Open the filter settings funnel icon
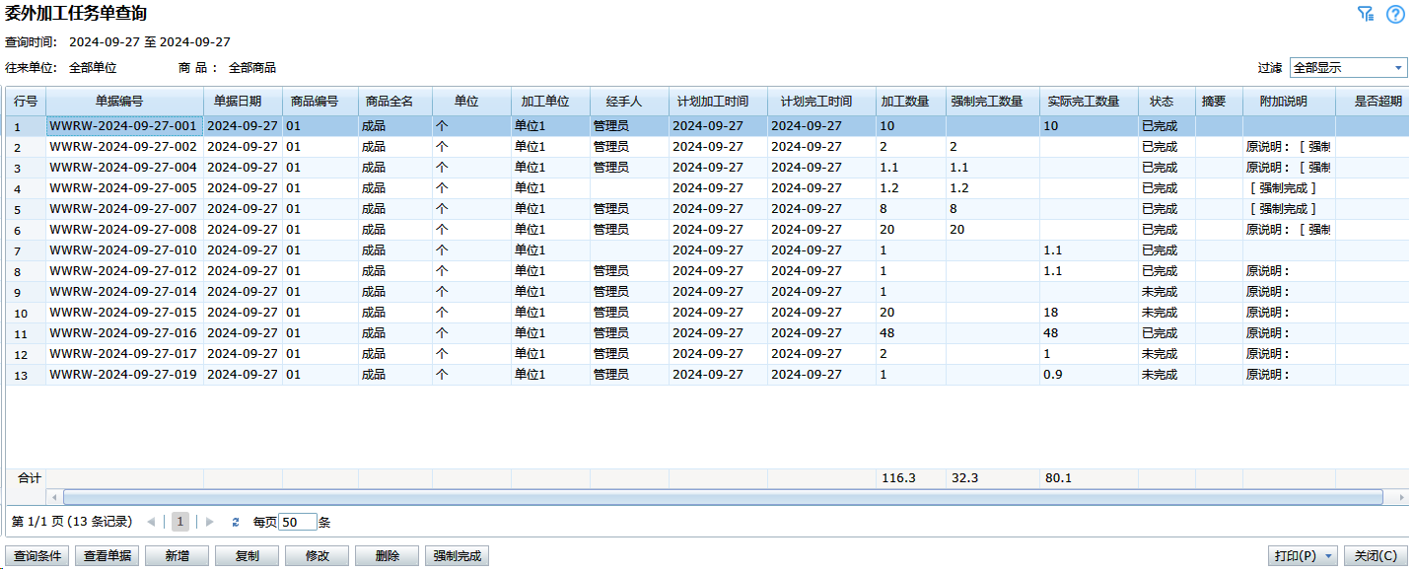The image size is (1409, 569). tap(1365, 14)
